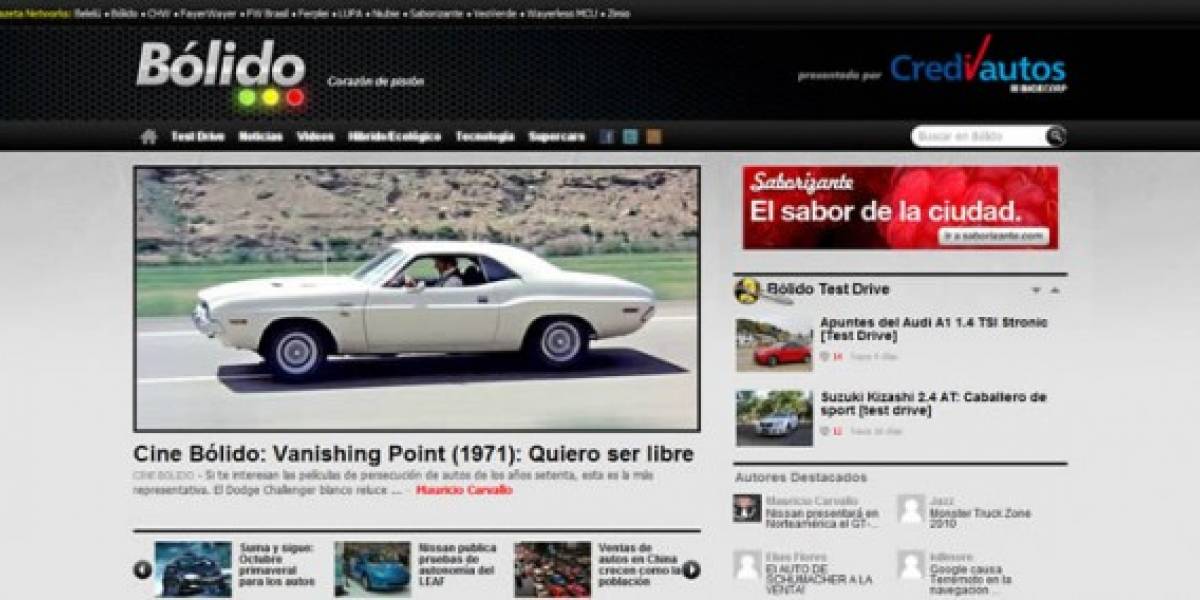Image resolution: width=1200 pixels, height=600 pixels.
Task: Open the Vanishing Point featured car image
Action: coord(417,299)
